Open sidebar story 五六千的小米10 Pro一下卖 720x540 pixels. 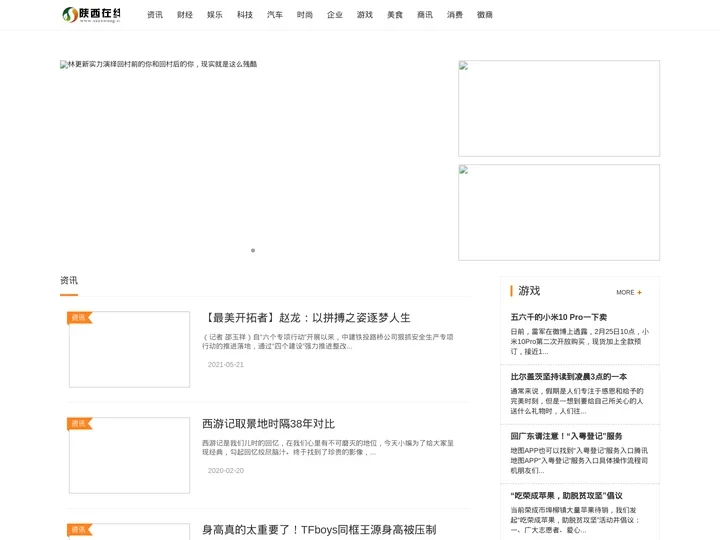[558, 317]
